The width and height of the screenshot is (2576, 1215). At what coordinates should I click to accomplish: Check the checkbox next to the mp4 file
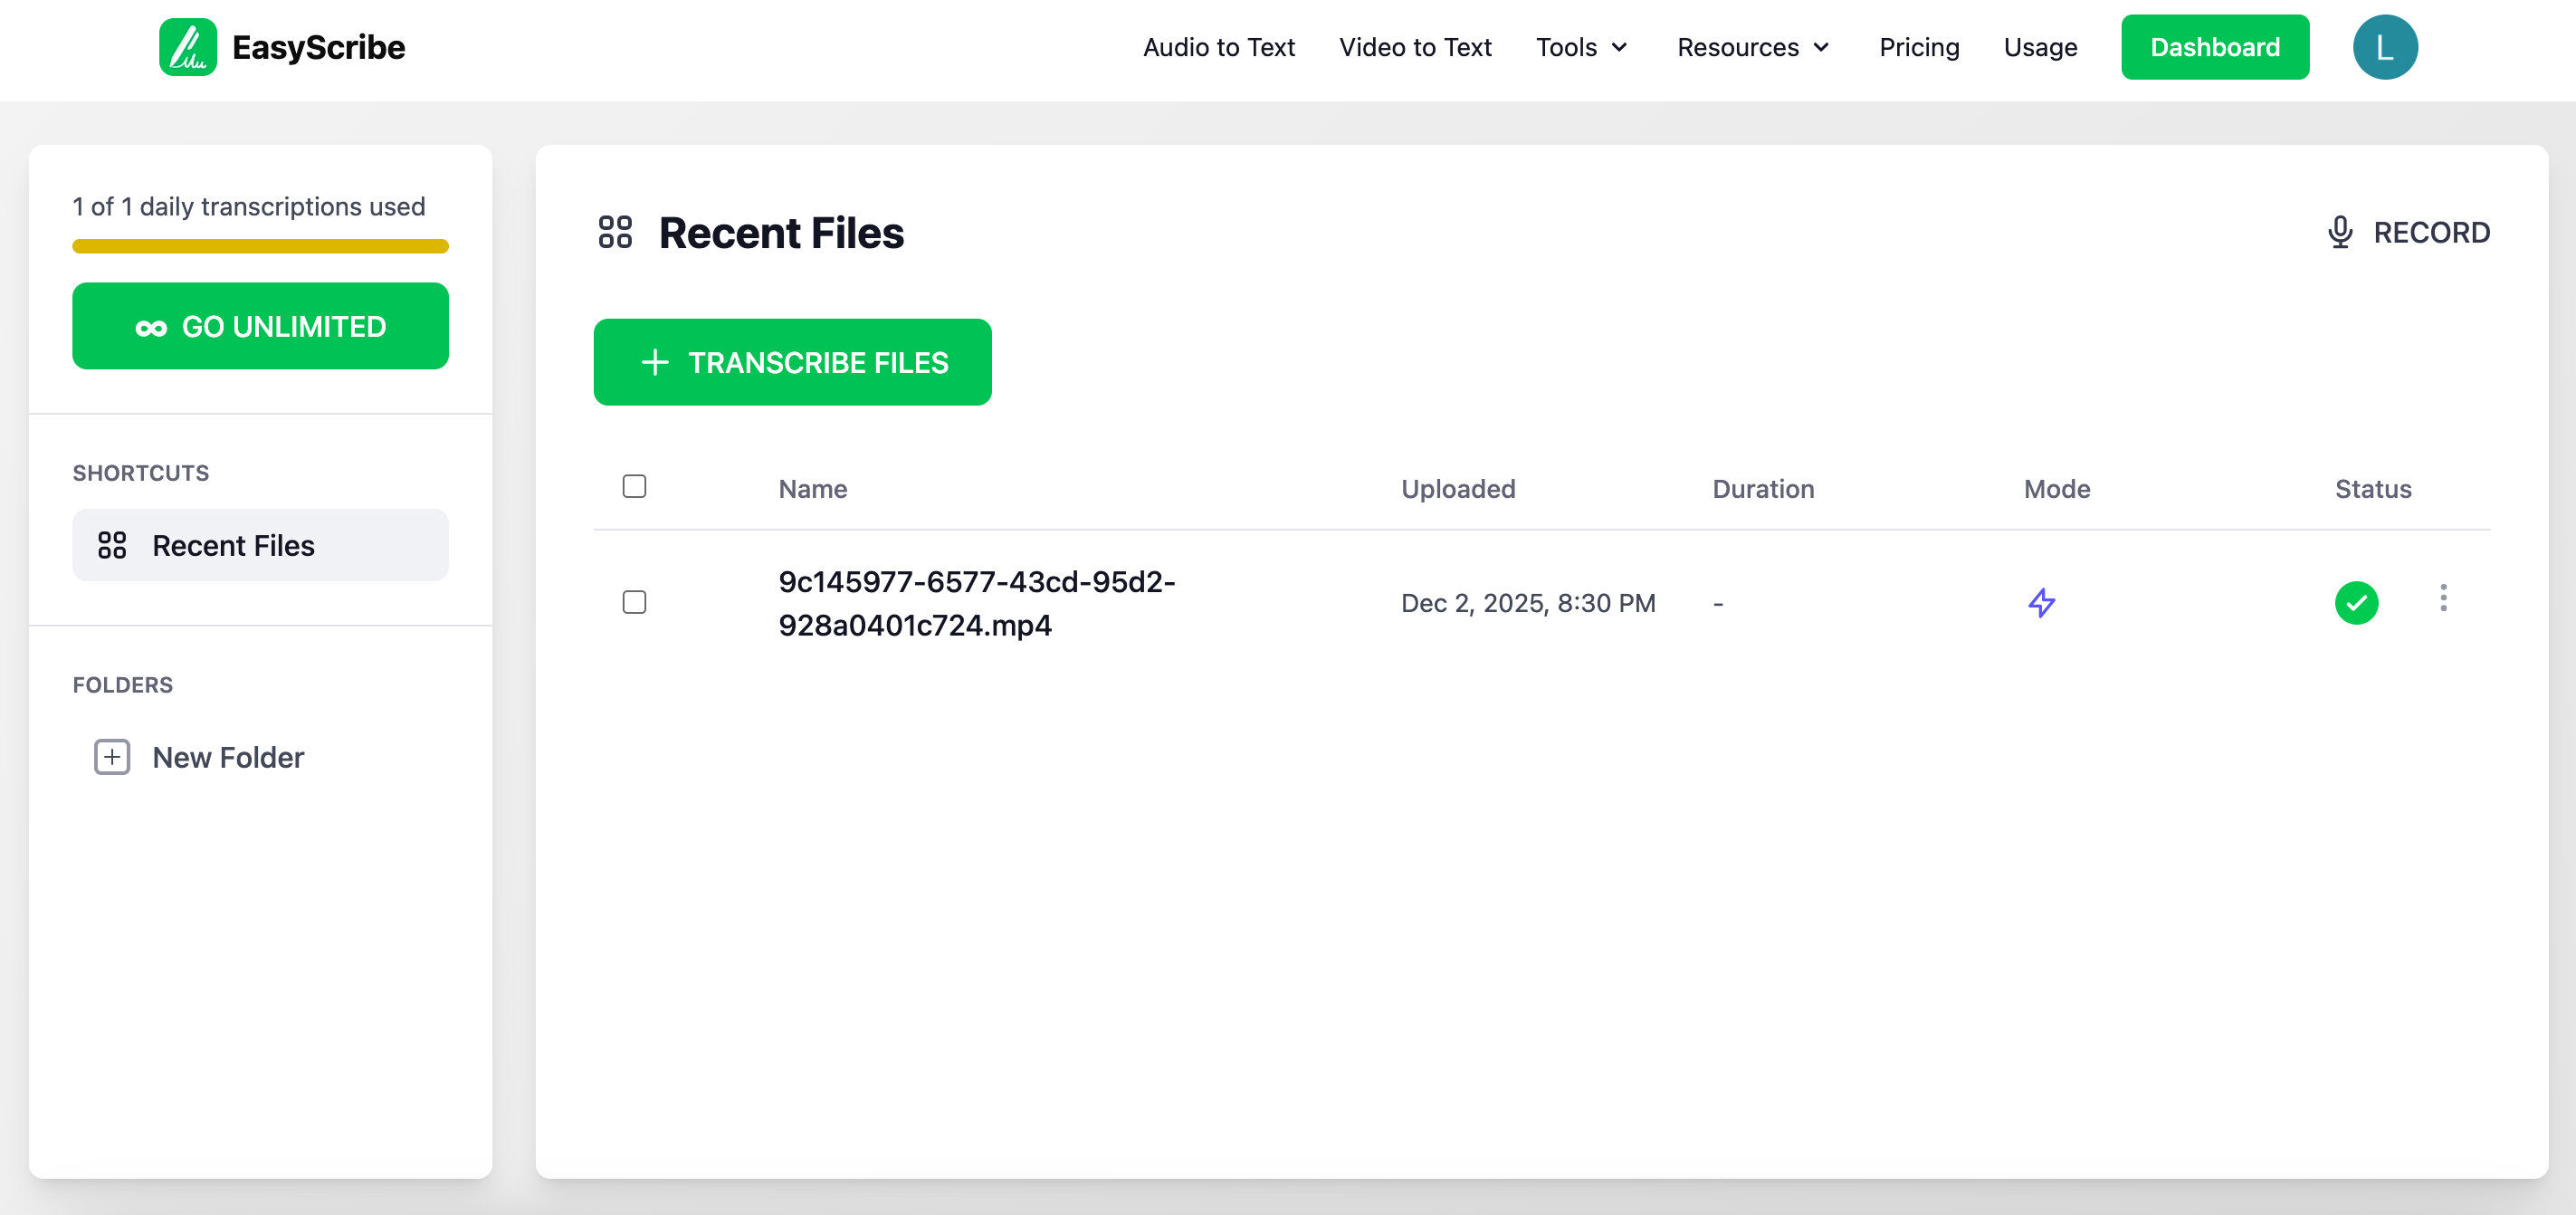(x=635, y=602)
